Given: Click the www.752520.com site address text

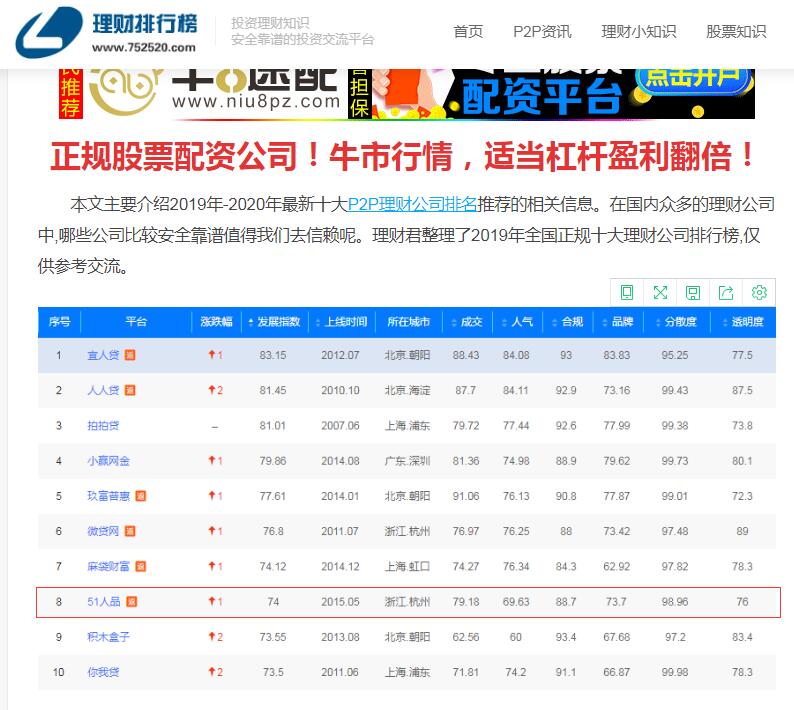Looking at the screenshot, I should [x=144, y=48].
